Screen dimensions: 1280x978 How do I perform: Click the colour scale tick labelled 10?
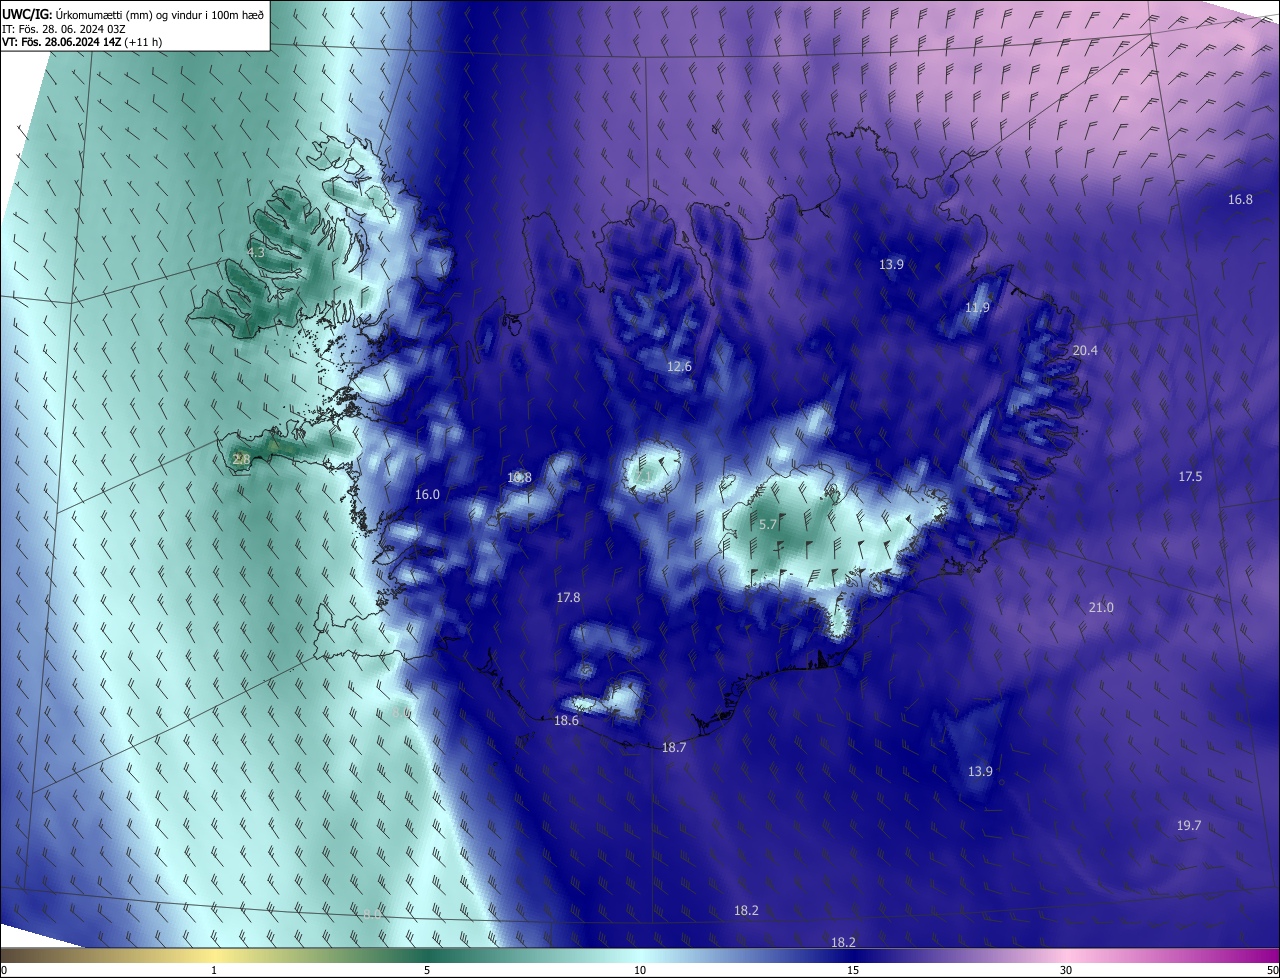click(640, 970)
